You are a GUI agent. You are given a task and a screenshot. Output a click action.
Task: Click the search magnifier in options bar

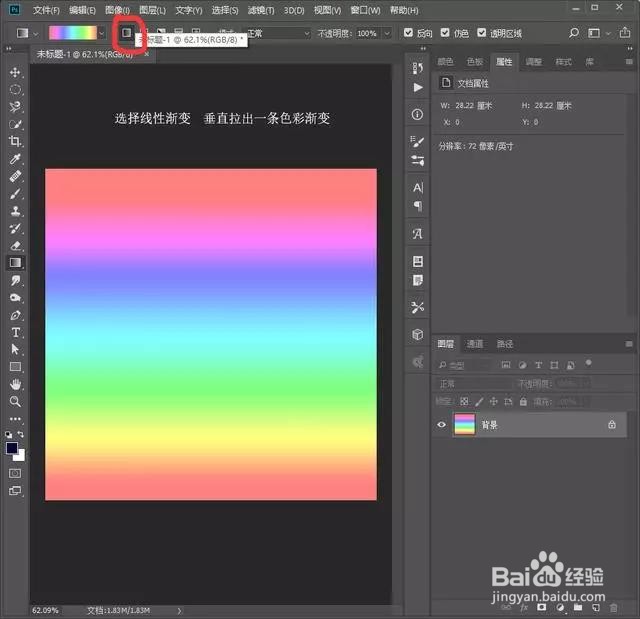[574, 33]
